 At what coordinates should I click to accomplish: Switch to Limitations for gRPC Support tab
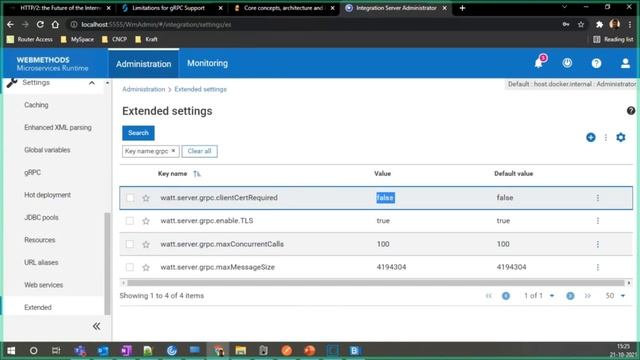[x=168, y=8]
